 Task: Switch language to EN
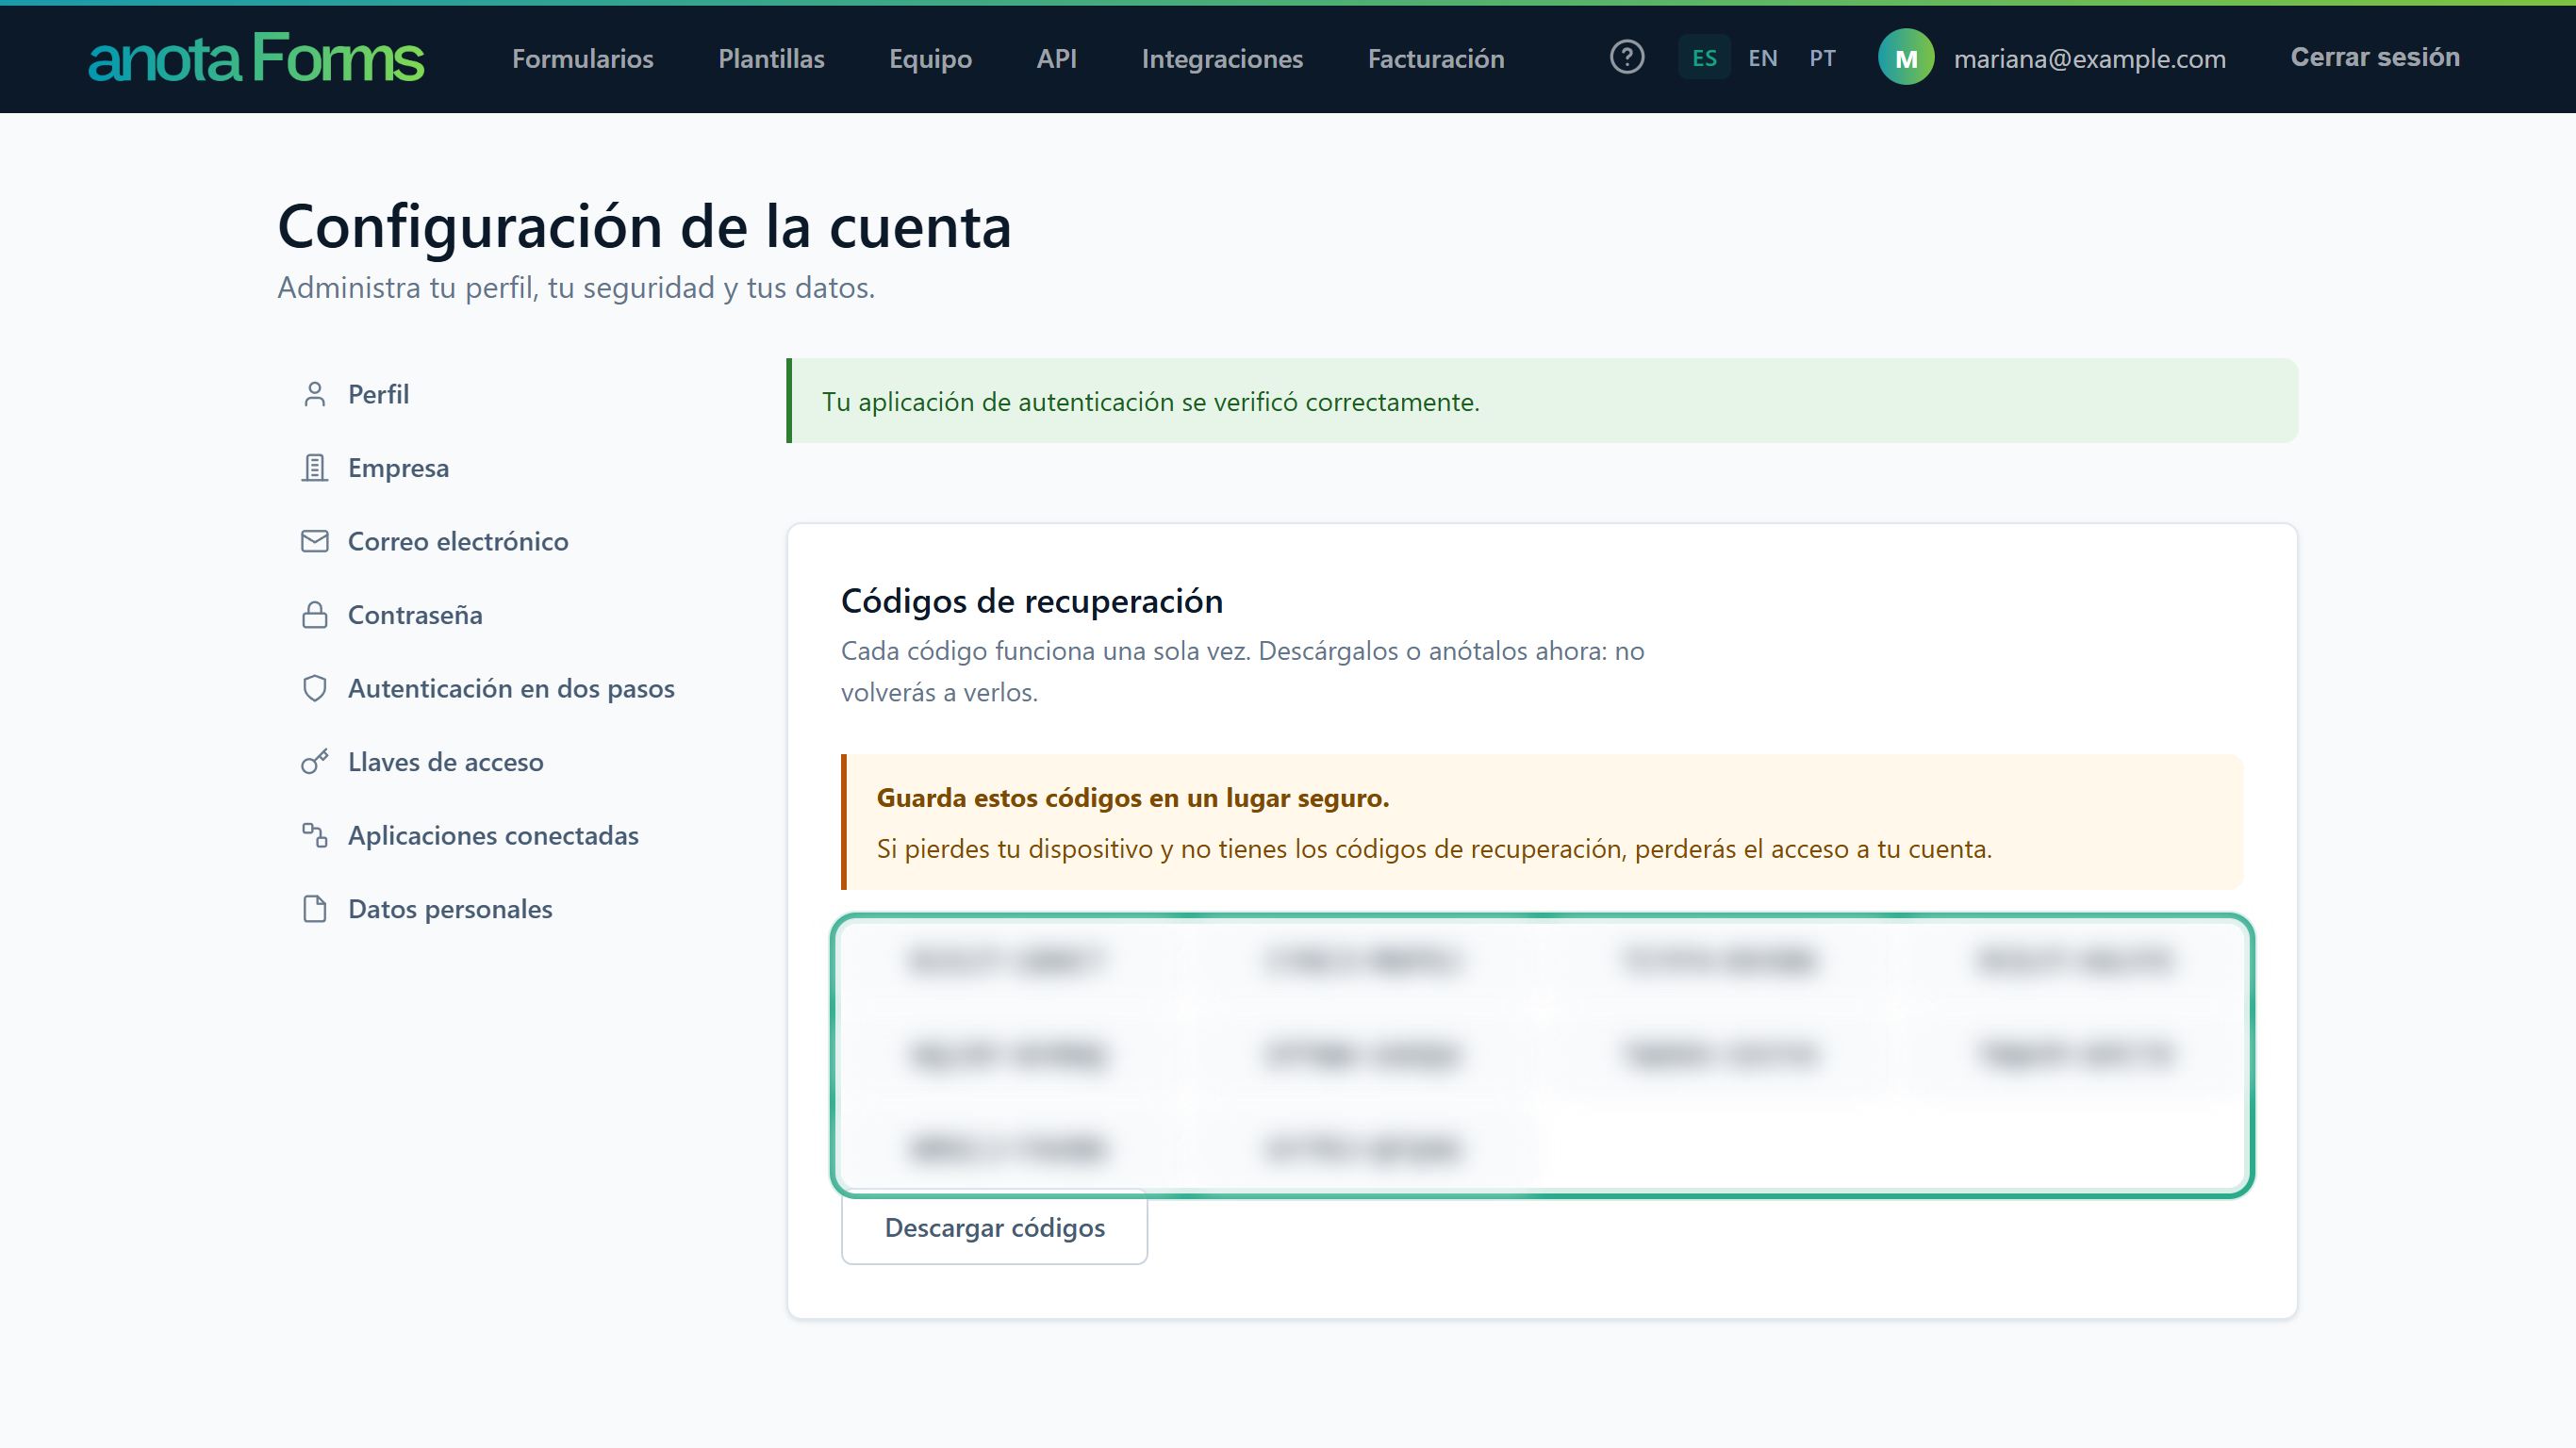(x=1762, y=58)
